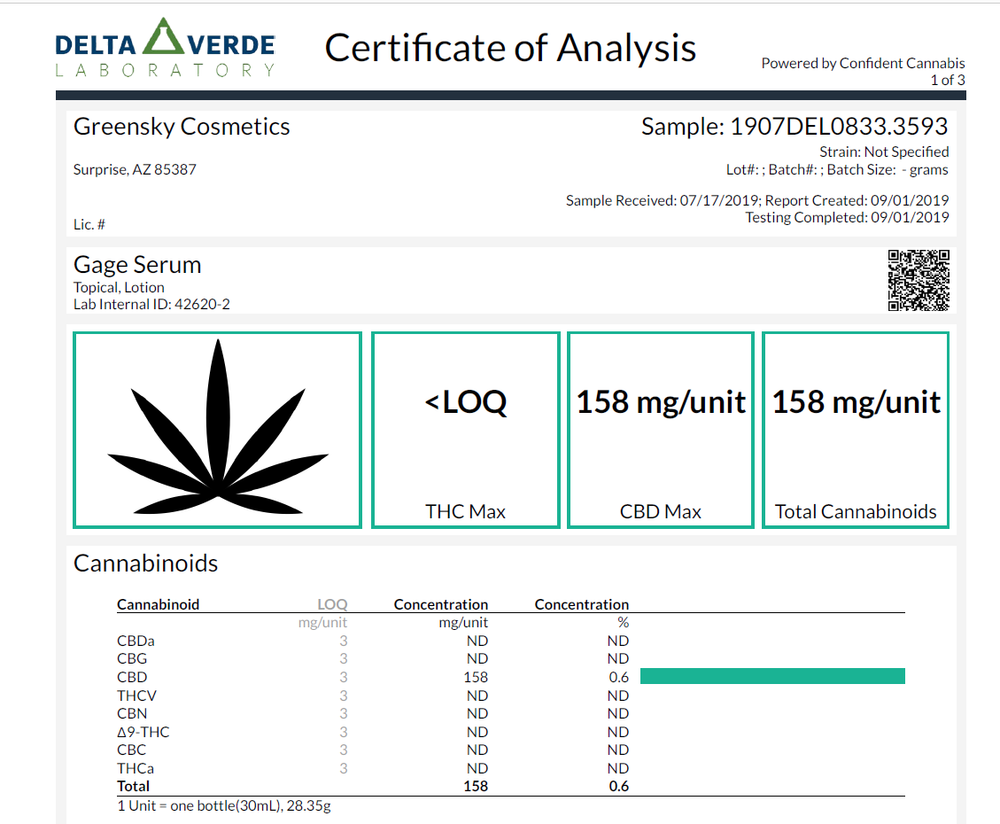Click the CBDa row label
The image size is (1000, 824).
[x=136, y=641]
